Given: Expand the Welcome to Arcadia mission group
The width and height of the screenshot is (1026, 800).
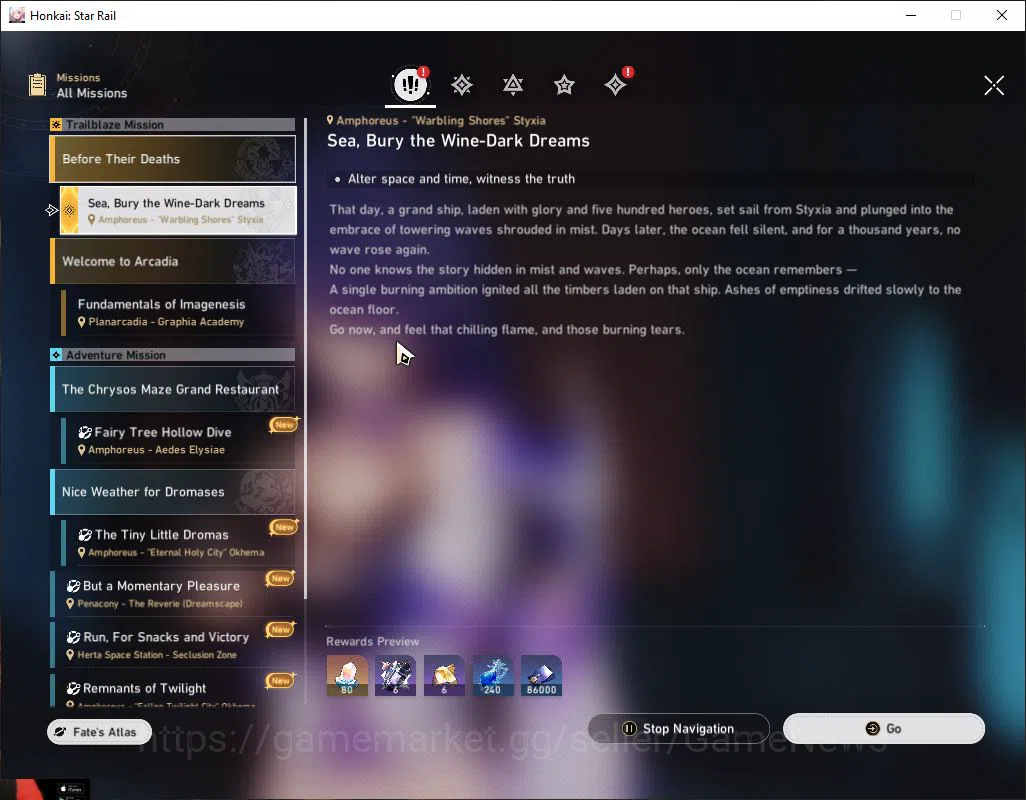Looking at the screenshot, I should point(173,261).
